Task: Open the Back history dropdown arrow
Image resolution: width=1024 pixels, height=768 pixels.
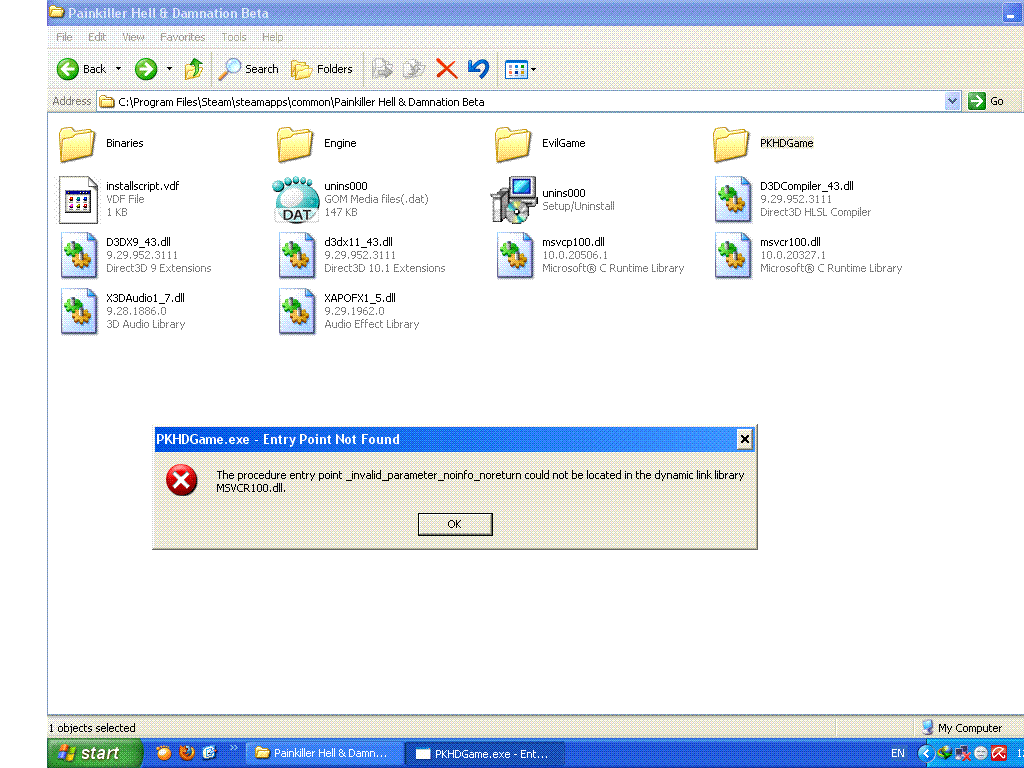Action: (x=118, y=69)
